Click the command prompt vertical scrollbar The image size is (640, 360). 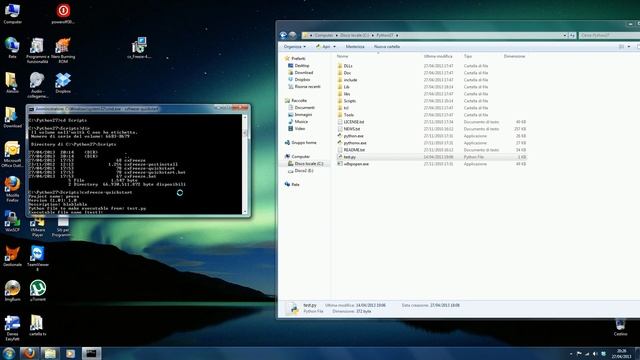tap(245, 164)
